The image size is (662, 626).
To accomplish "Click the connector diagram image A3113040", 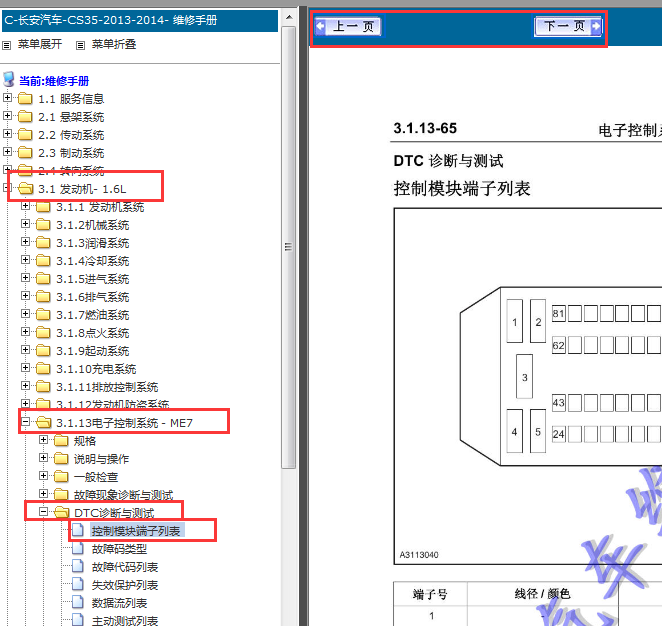I will pyautogui.click(x=528, y=386).
